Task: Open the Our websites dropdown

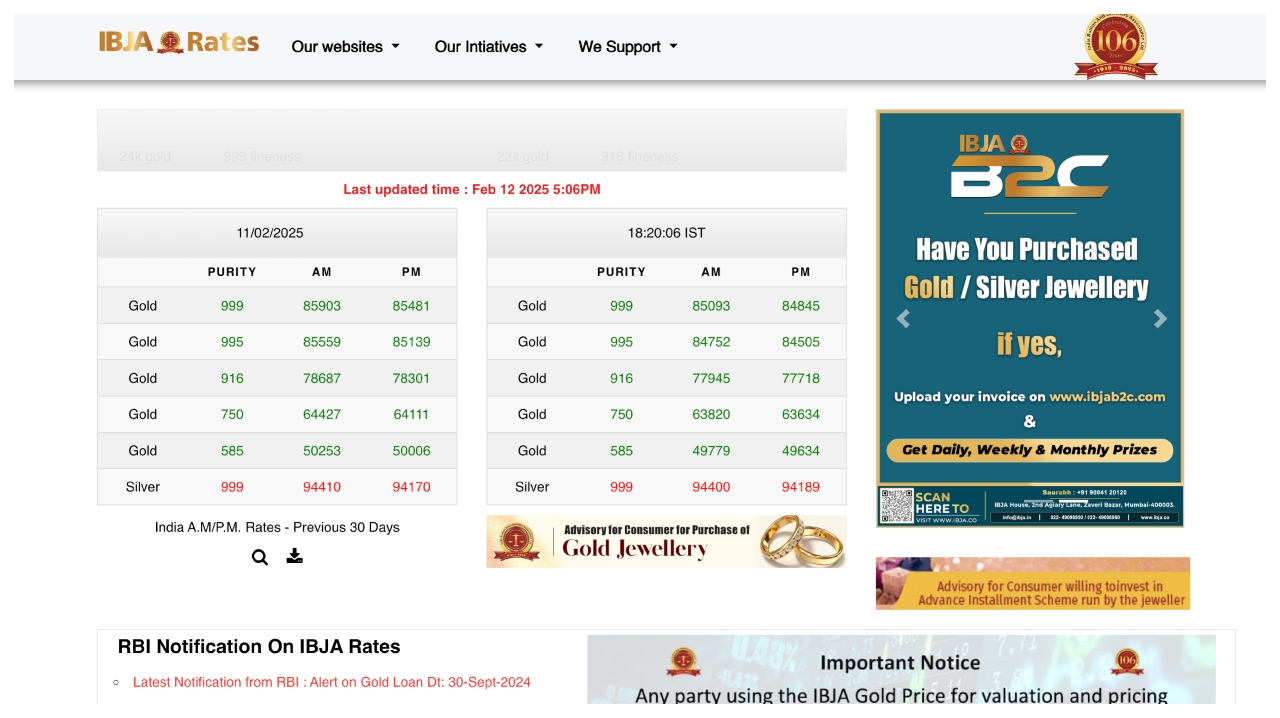Action: pos(345,47)
